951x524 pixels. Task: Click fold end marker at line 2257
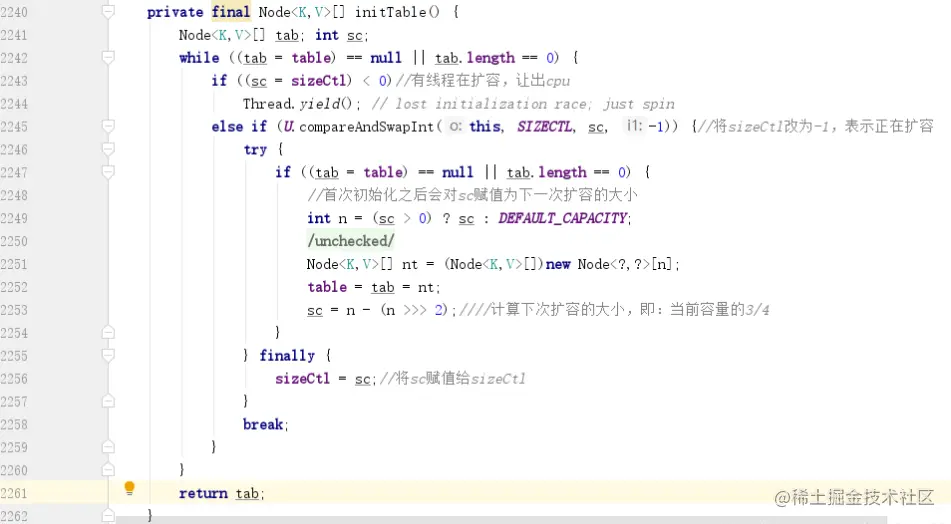point(108,401)
